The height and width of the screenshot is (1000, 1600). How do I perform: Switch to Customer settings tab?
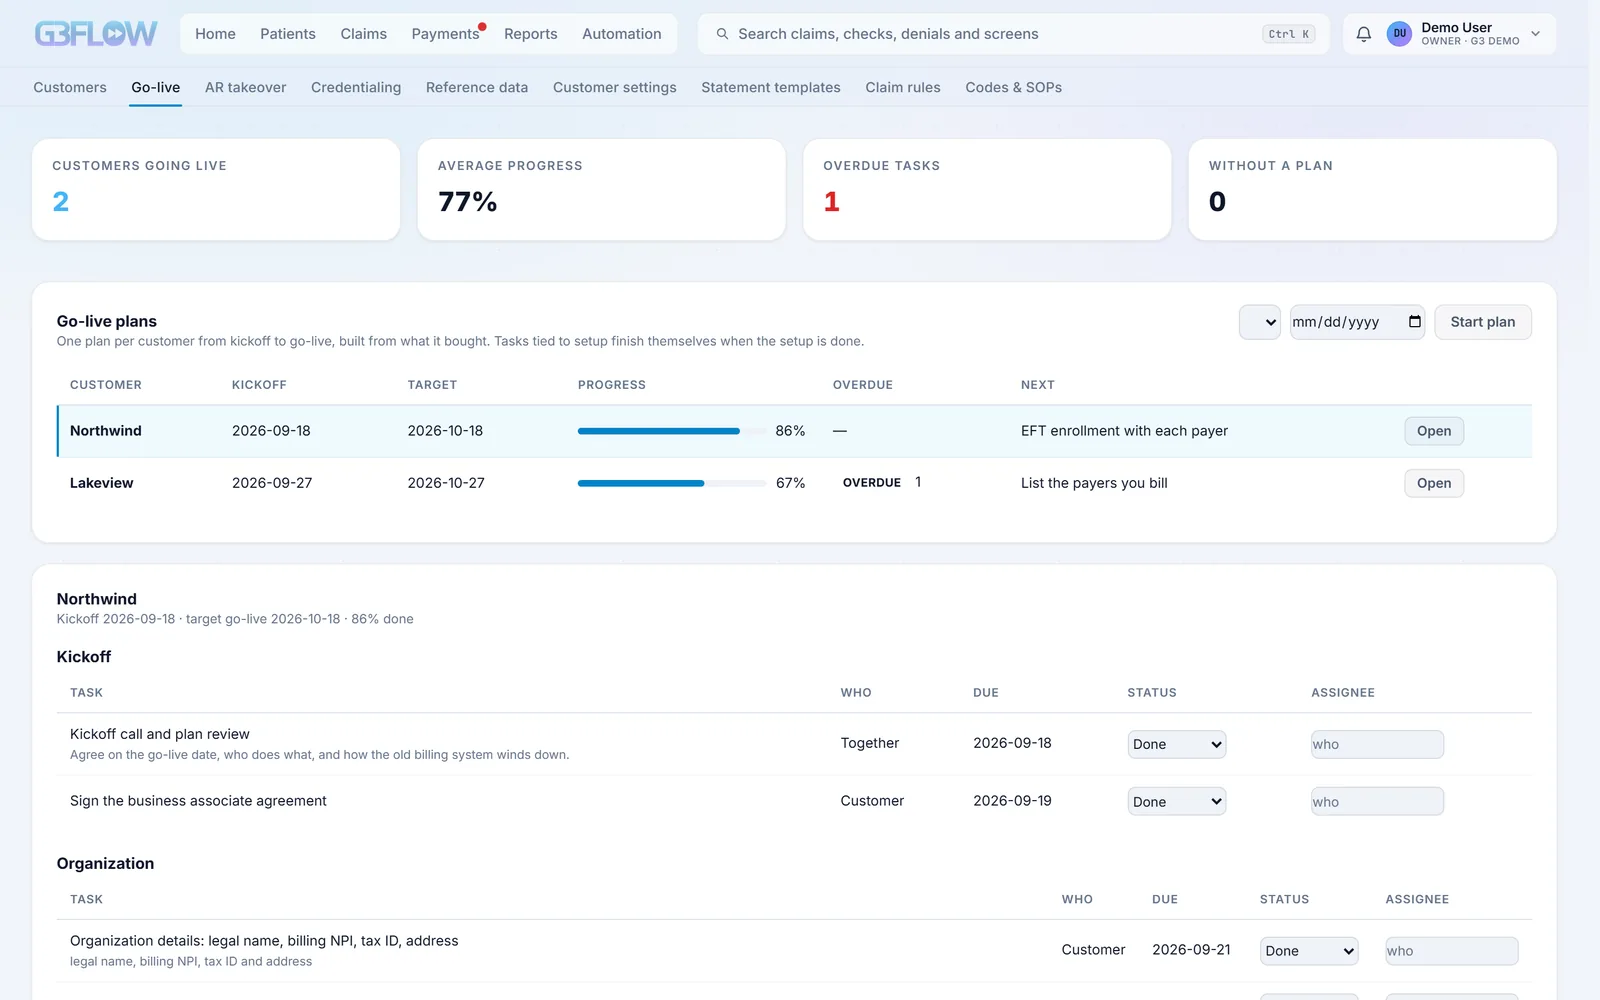point(615,87)
